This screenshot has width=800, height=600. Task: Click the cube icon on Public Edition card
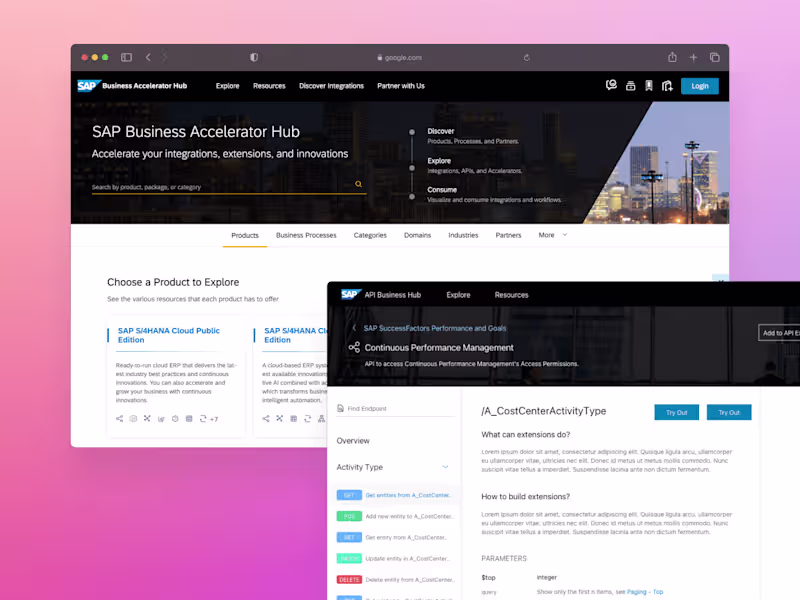(133, 418)
